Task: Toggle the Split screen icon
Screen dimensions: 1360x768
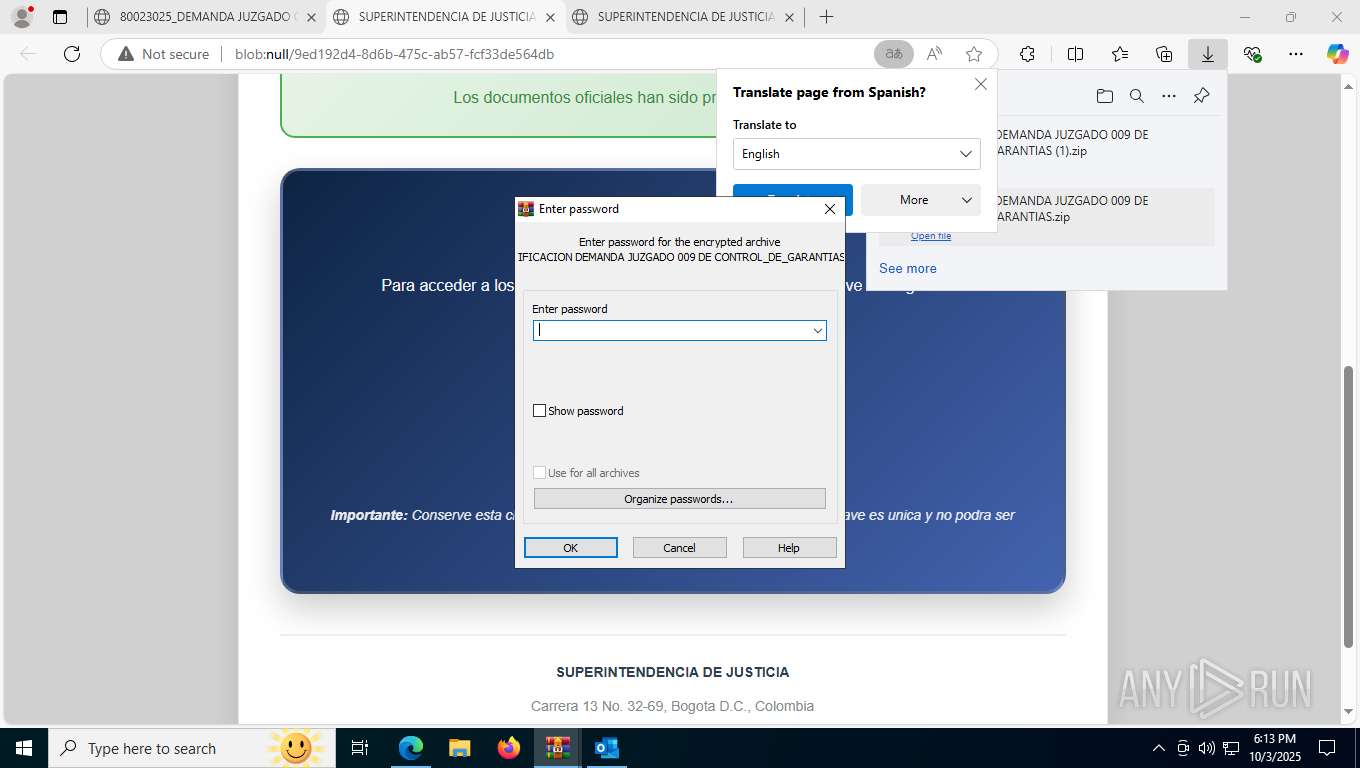Action: tap(1075, 54)
